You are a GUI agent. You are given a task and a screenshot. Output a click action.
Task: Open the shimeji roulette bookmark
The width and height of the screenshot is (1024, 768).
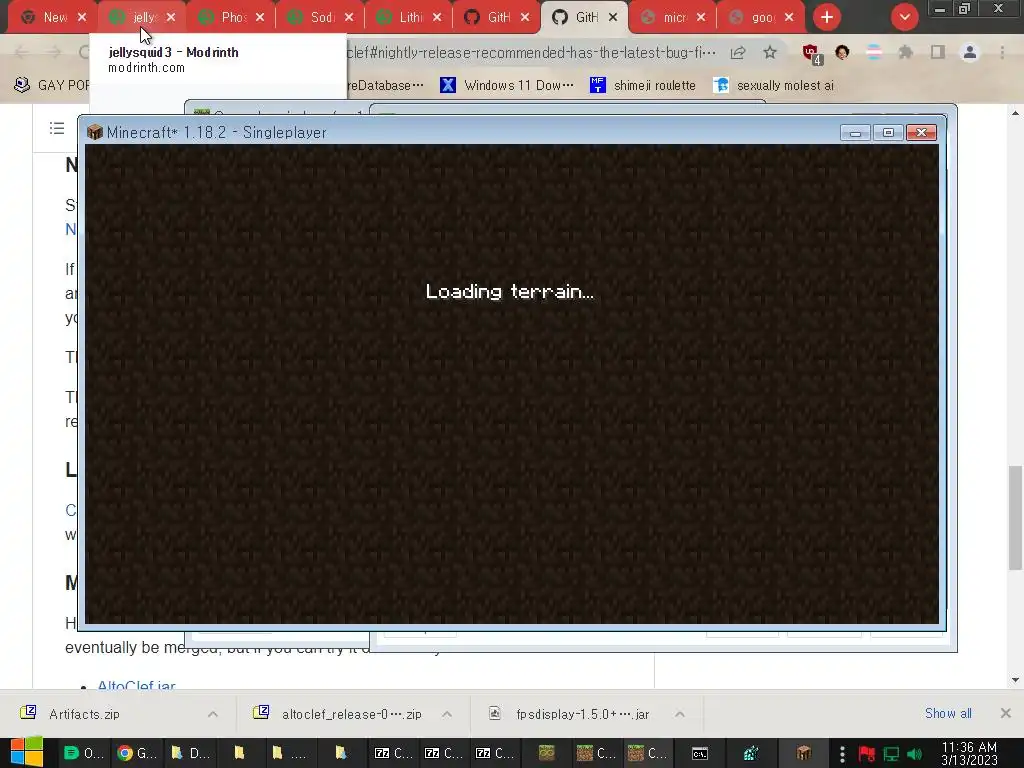[643, 85]
